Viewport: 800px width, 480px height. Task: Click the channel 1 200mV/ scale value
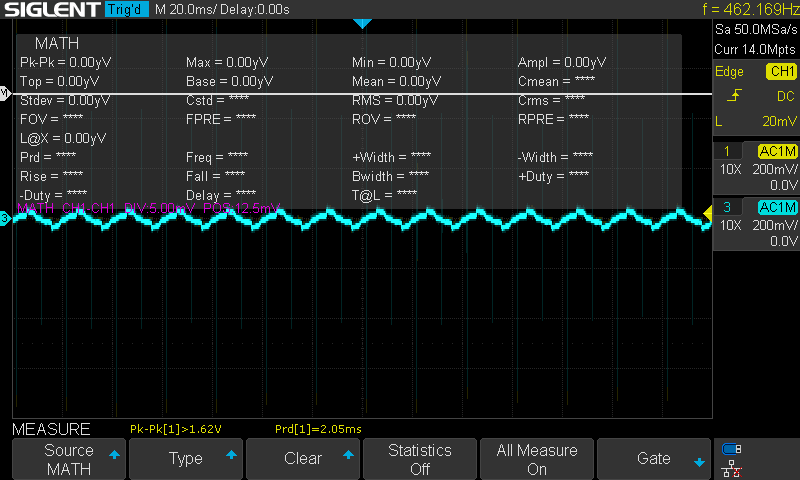pos(774,169)
